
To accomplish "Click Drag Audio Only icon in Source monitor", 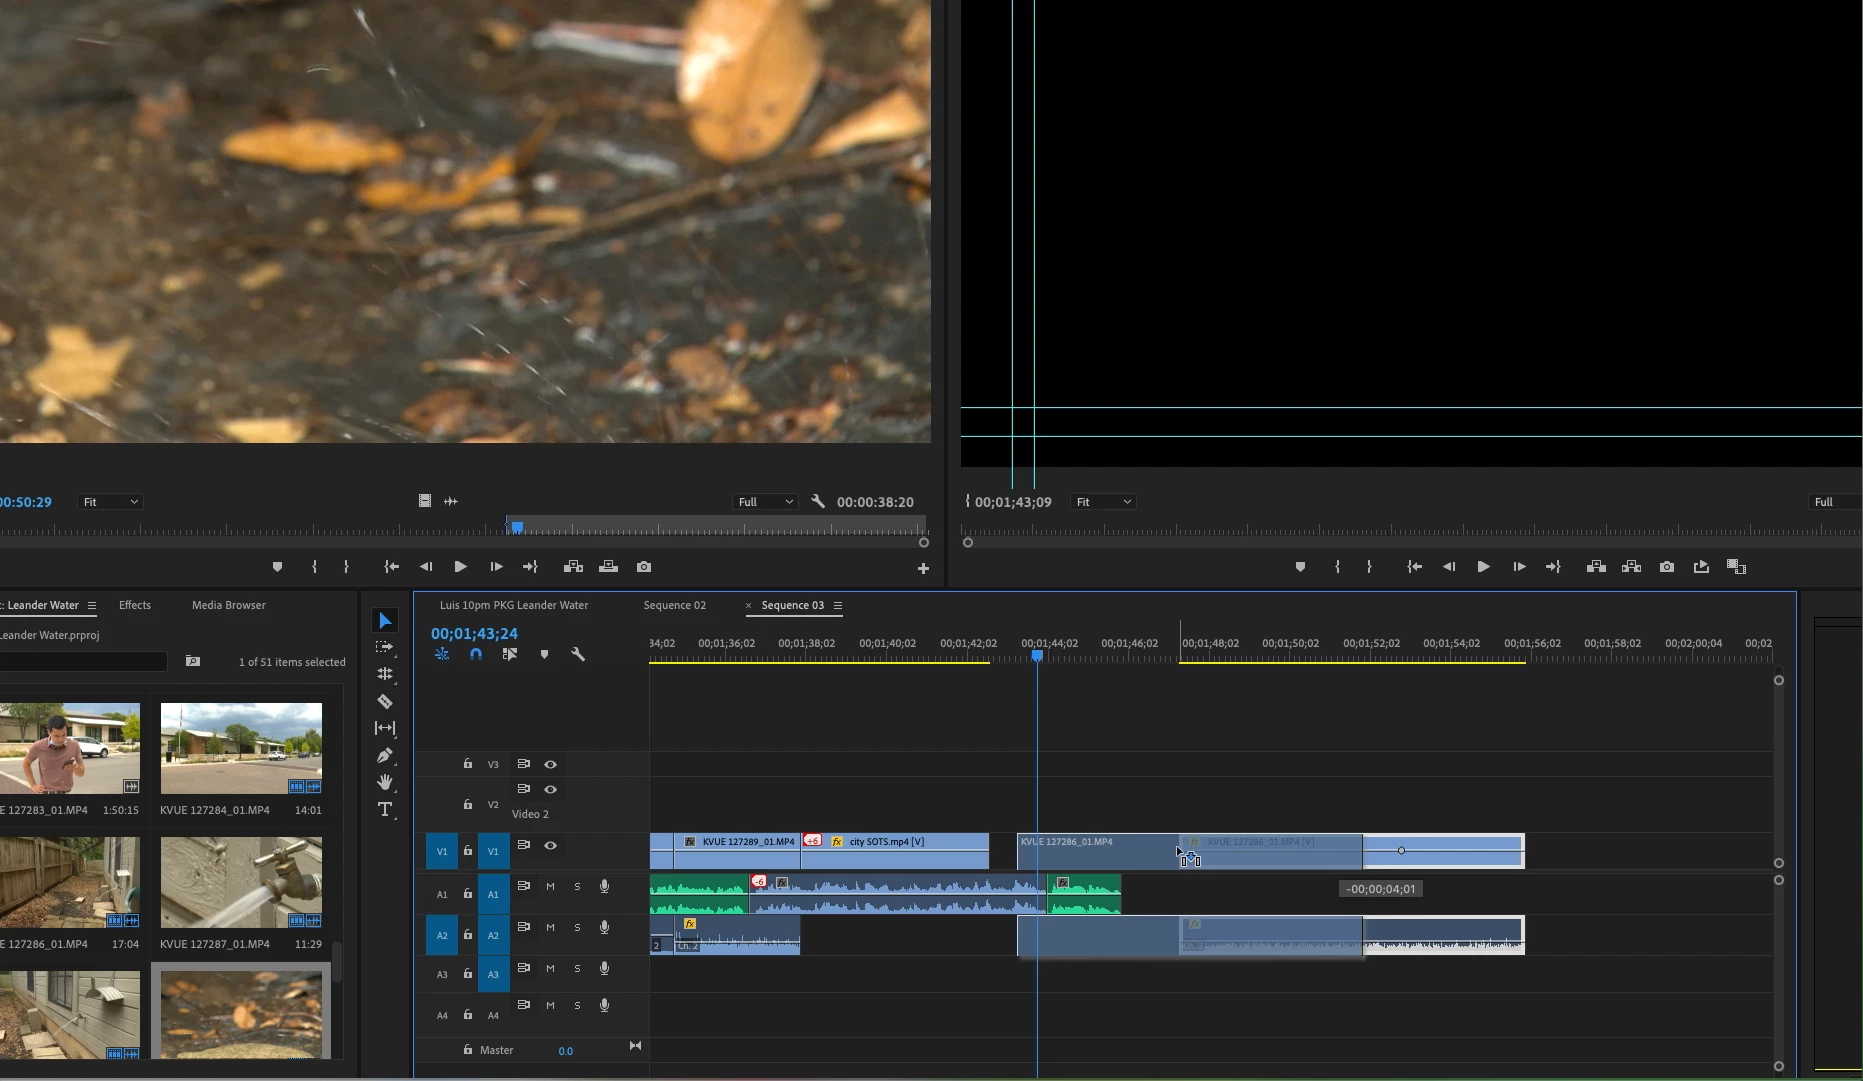I will tap(451, 501).
